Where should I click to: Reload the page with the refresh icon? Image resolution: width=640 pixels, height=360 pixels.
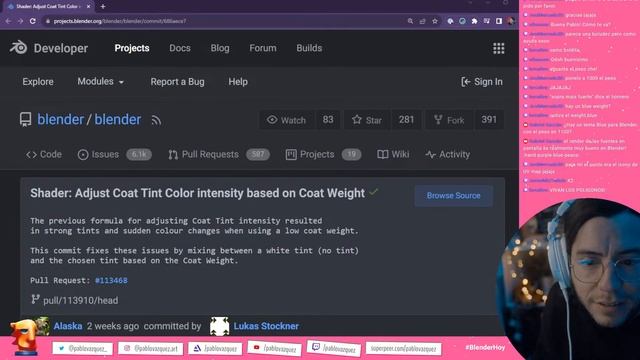point(33,21)
